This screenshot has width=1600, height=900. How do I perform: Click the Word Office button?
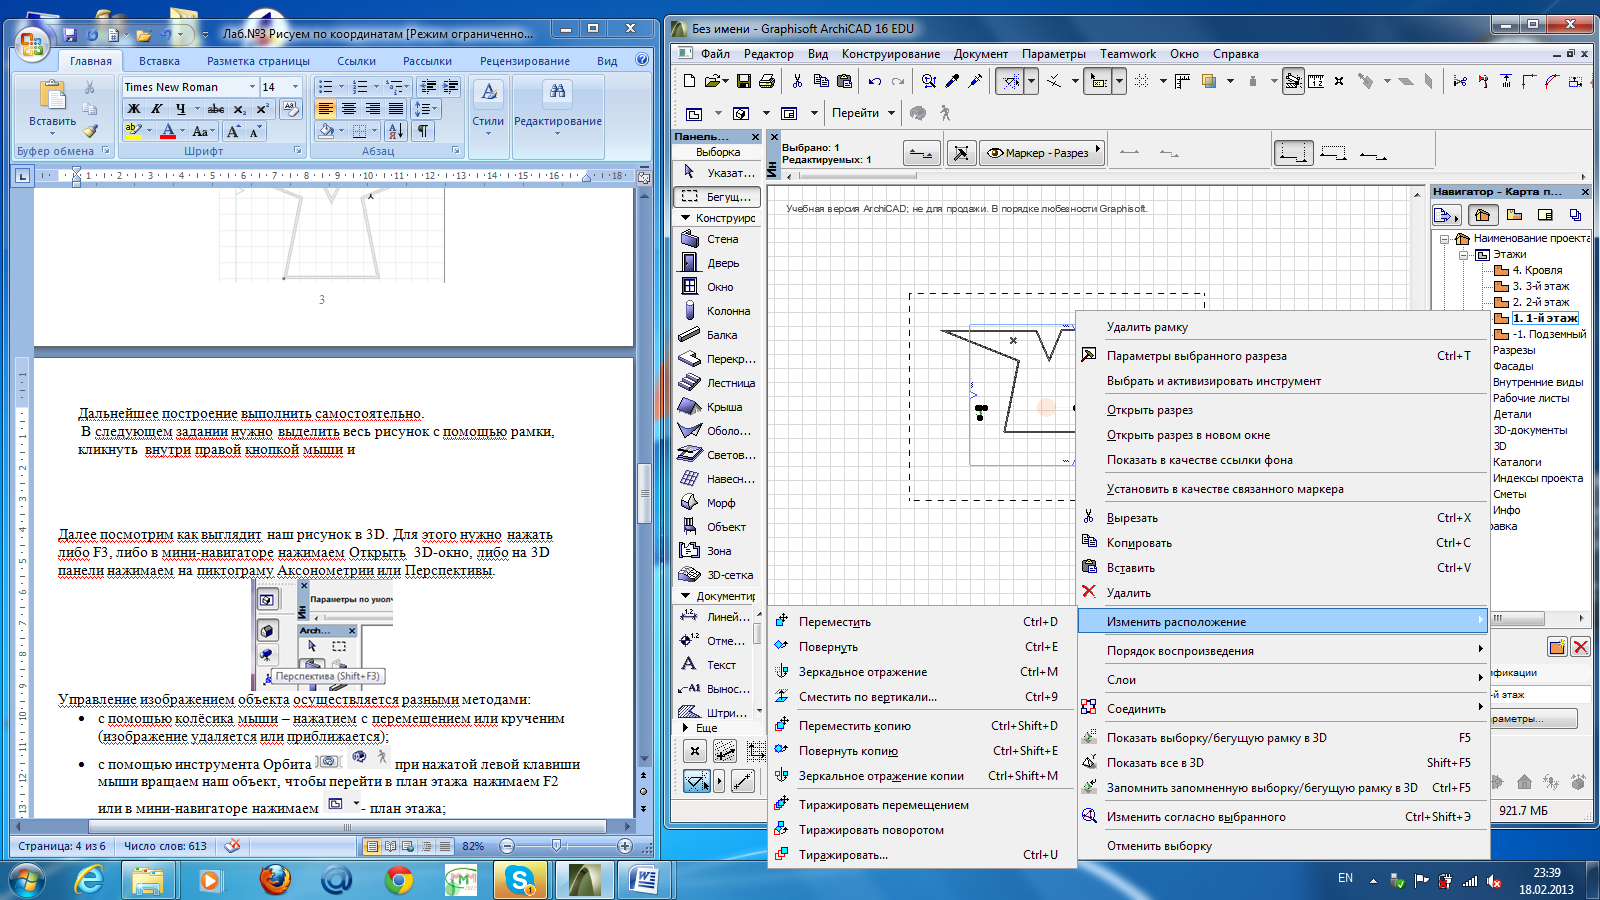[32, 43]
